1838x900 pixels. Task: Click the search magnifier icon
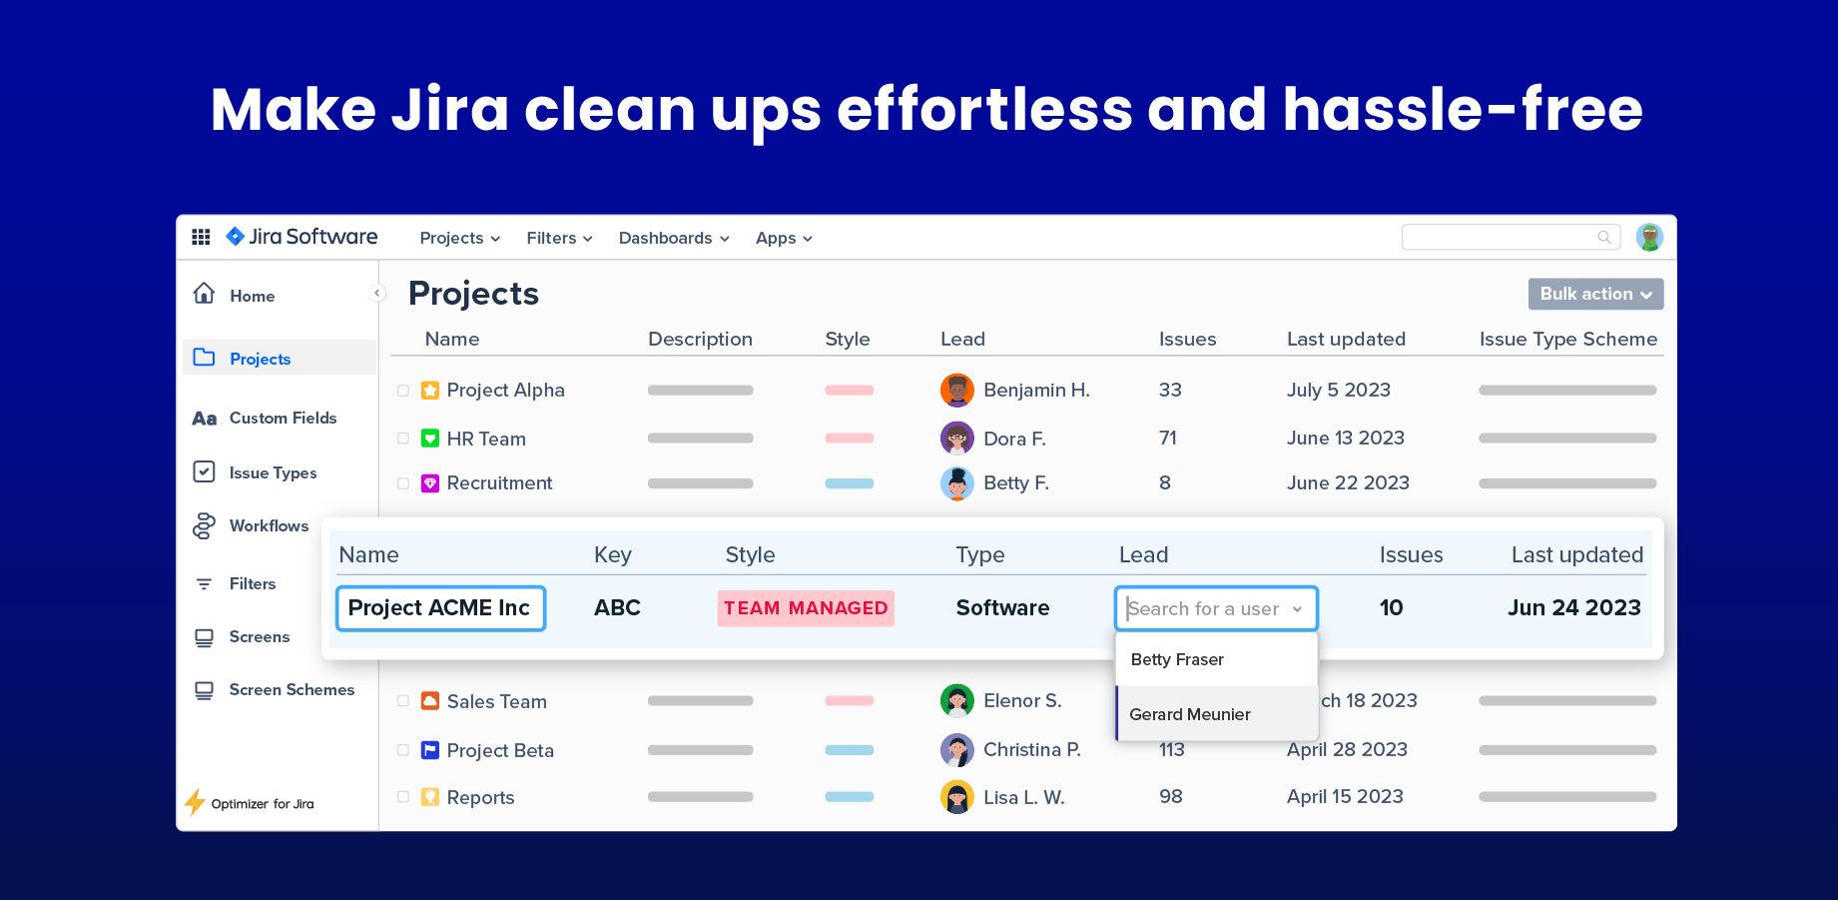pos(1603,237)
